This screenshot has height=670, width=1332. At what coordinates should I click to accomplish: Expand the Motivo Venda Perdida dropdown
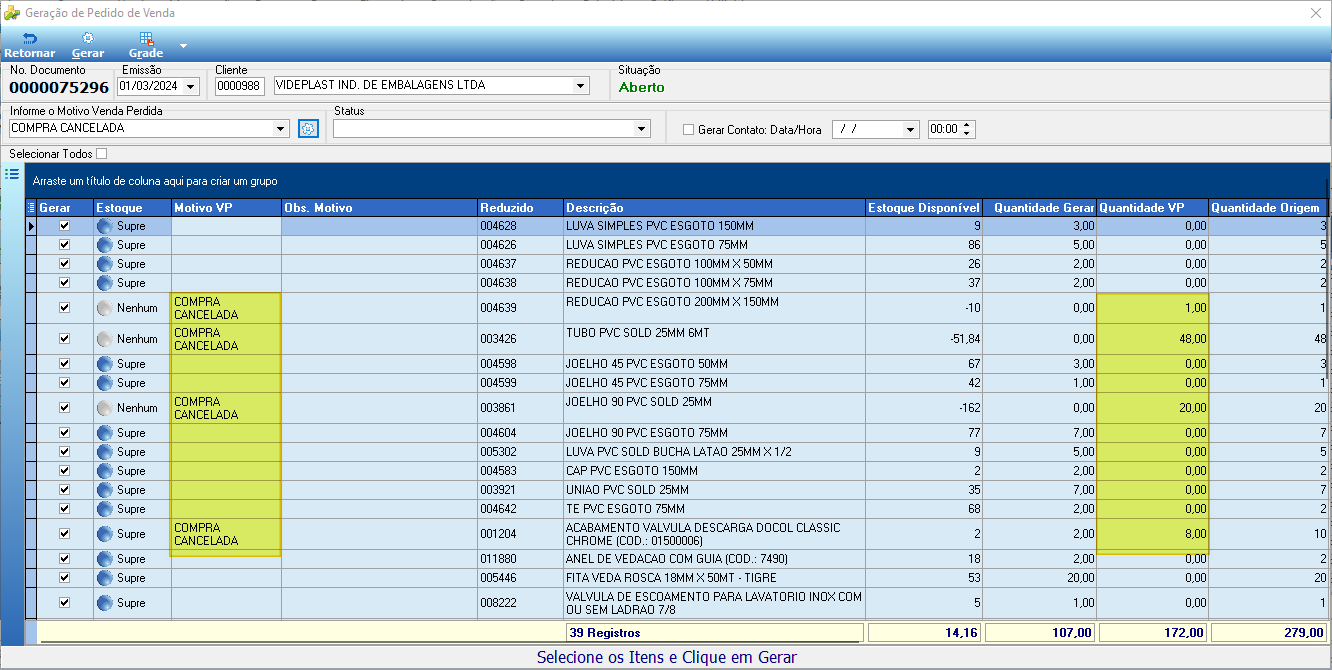tap(280, 129)
